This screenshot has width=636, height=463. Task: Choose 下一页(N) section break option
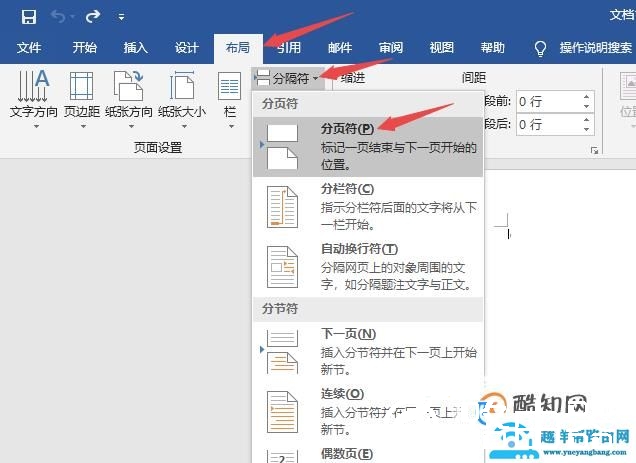[368, 352]
